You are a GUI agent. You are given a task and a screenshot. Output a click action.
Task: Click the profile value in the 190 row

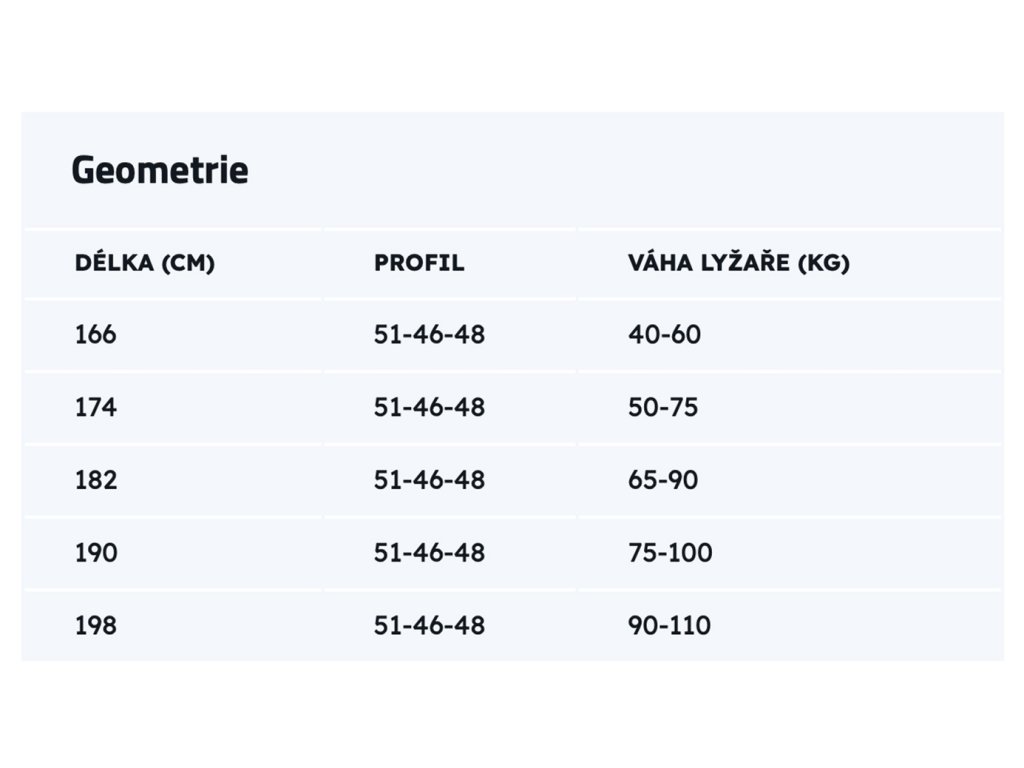pyautogui.click(x=429, y=553)
